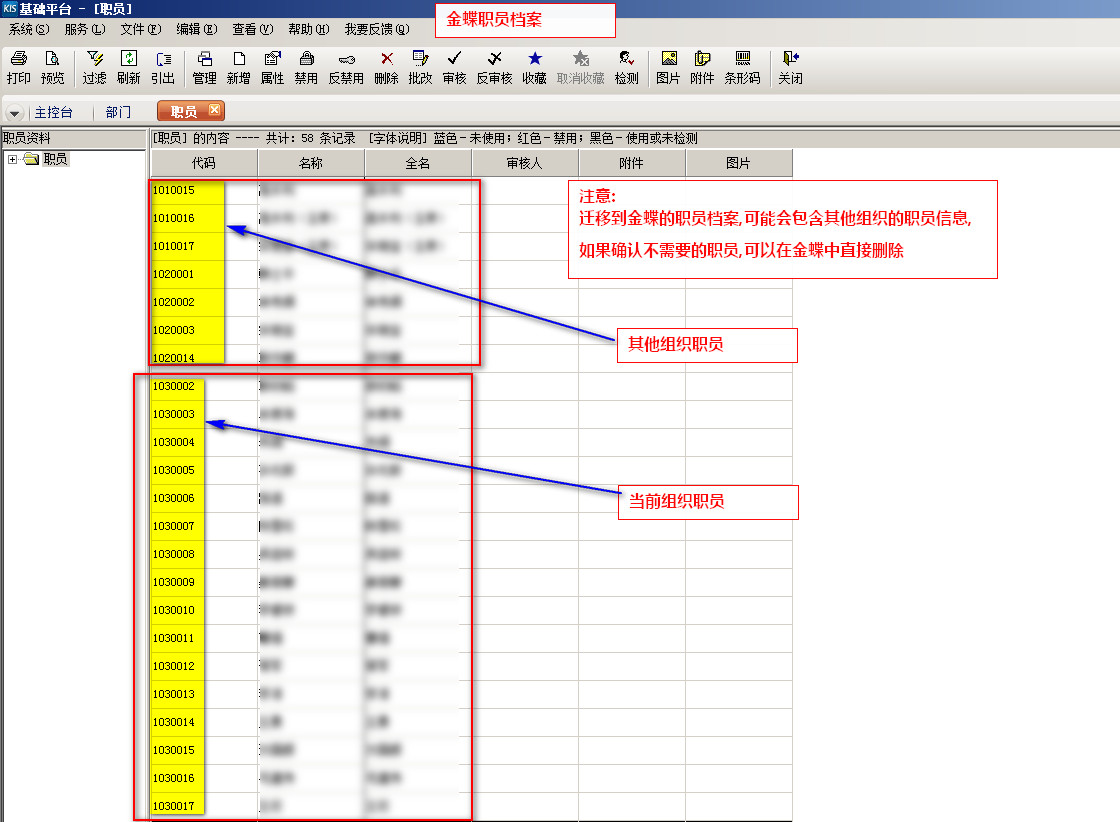Click the 收藏 (Favorite) star icon
The height and width of the screenshot is (822, 1120).
coord(534,67)
